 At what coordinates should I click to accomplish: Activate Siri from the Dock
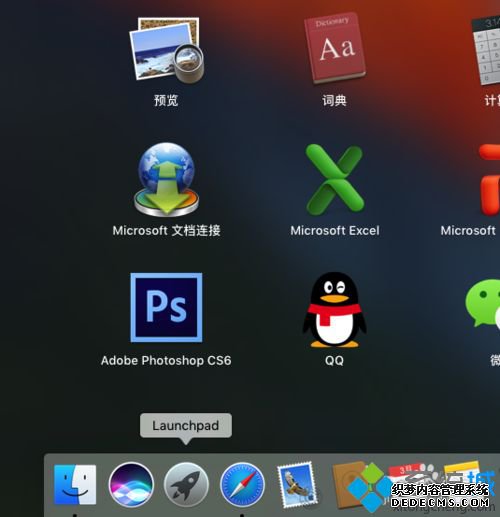(x=131, y=484)
